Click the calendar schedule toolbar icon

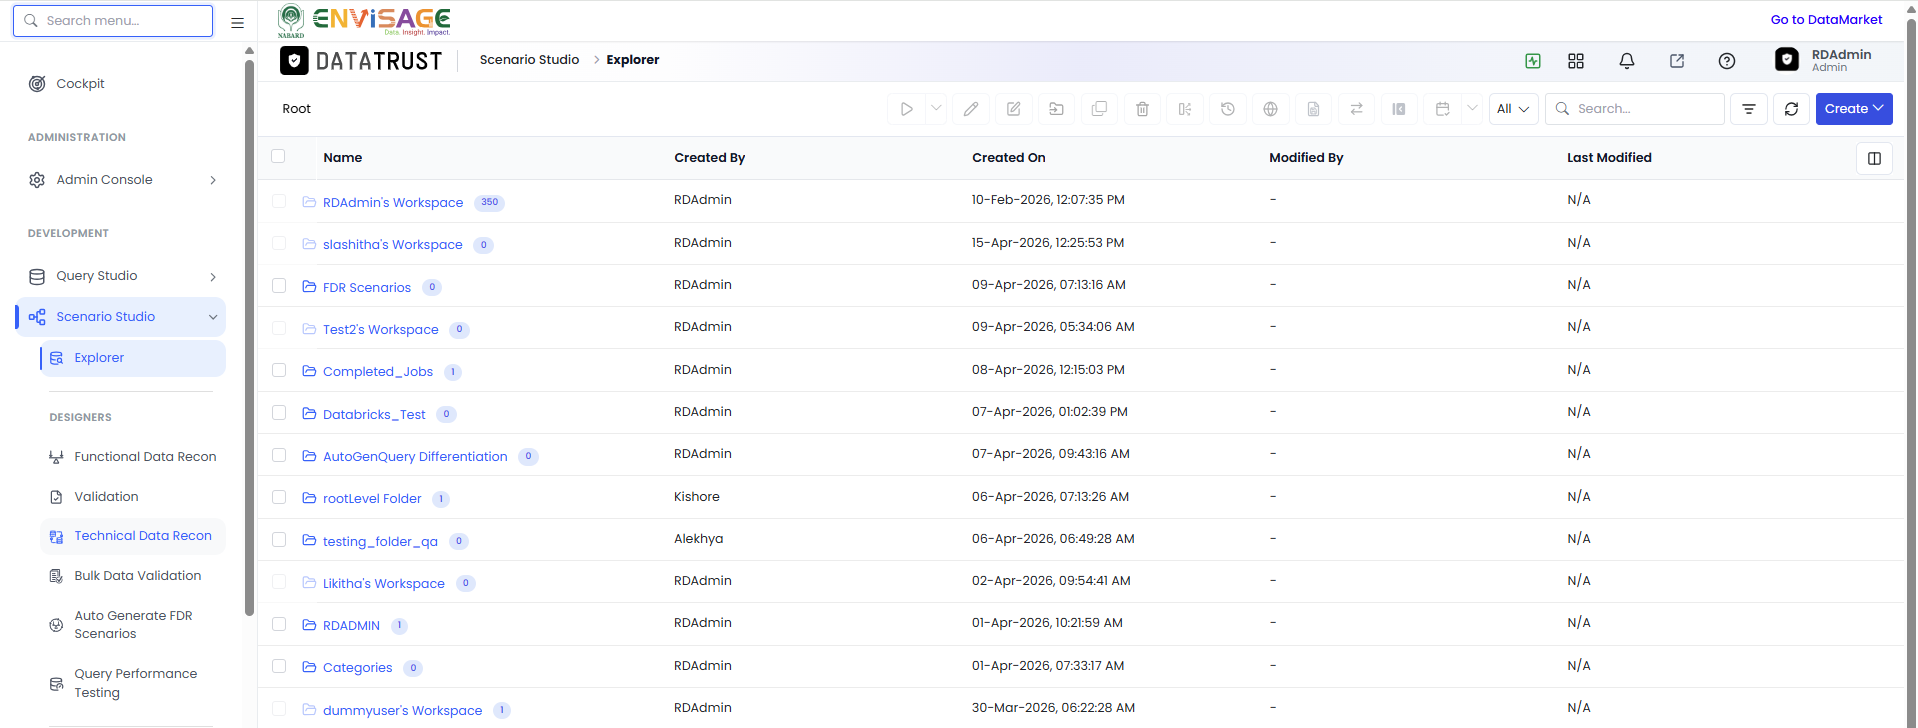tap(1442, 109)
